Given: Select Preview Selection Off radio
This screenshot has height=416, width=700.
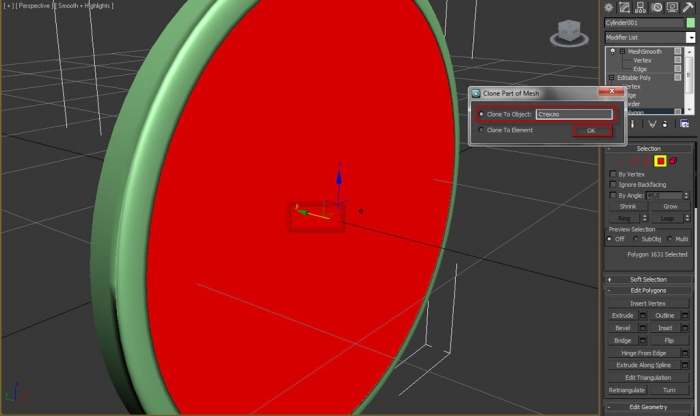Looking at the screenshot, I should (609, 239).
